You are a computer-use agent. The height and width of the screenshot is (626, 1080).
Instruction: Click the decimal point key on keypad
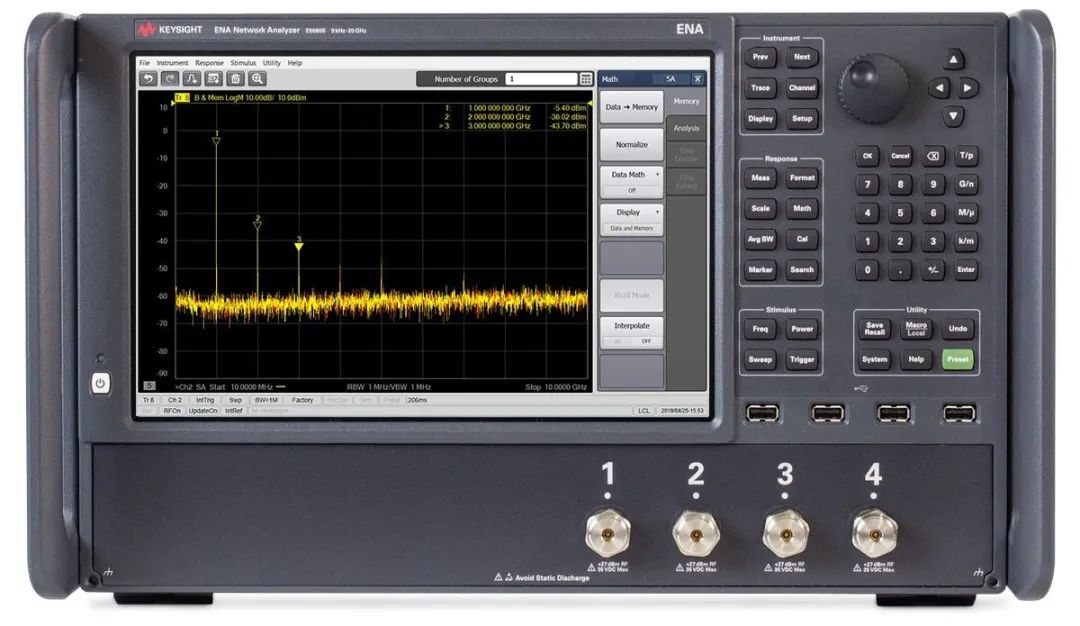coord(900,270)
